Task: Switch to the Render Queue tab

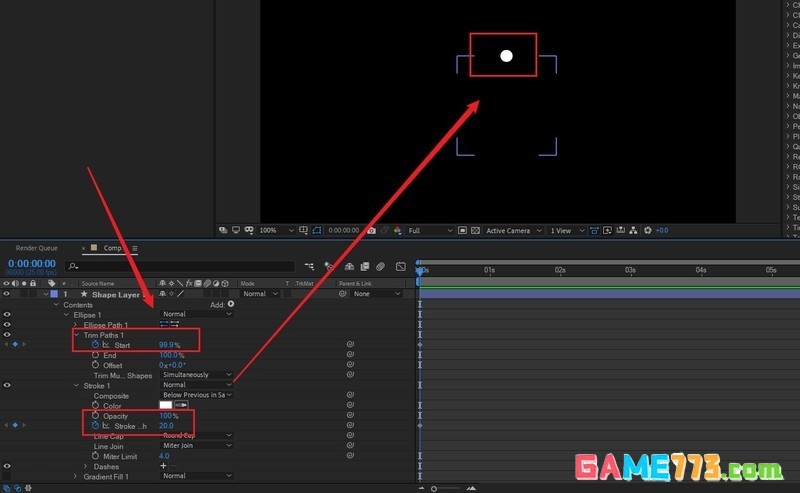Action: click(x=36, y=248)
